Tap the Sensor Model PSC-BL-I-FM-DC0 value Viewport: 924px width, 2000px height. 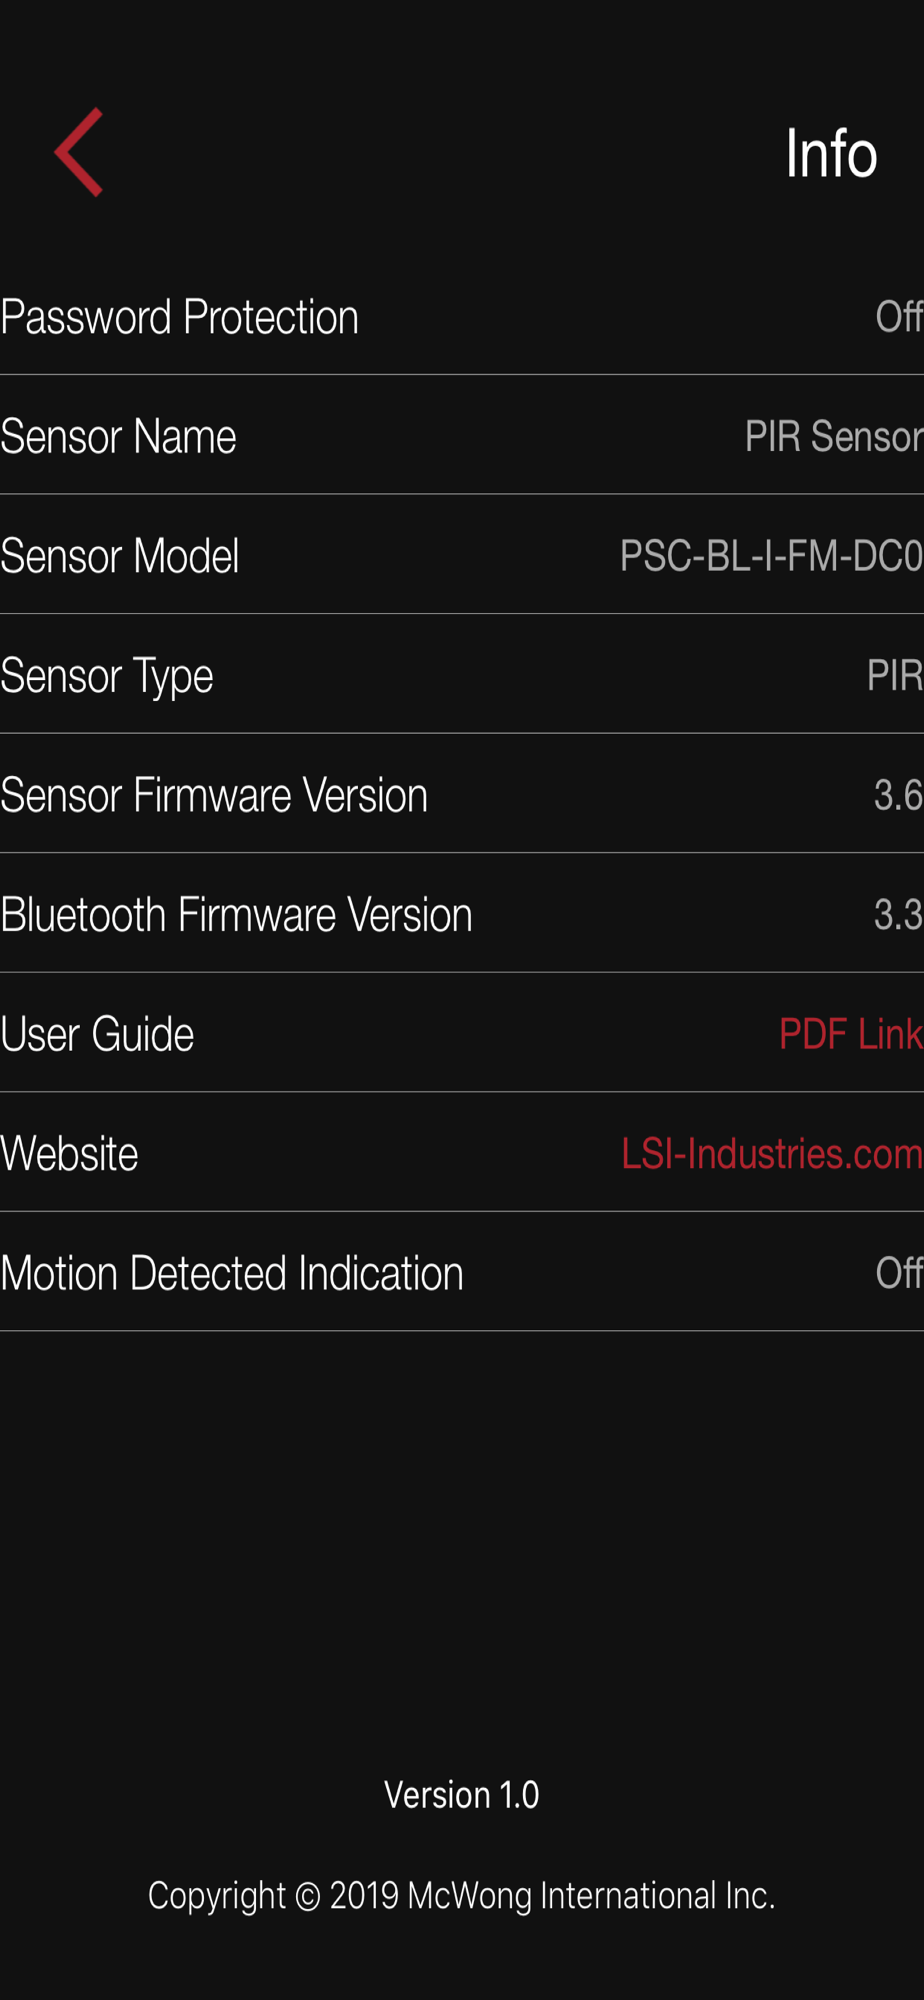tap(771, 556)
